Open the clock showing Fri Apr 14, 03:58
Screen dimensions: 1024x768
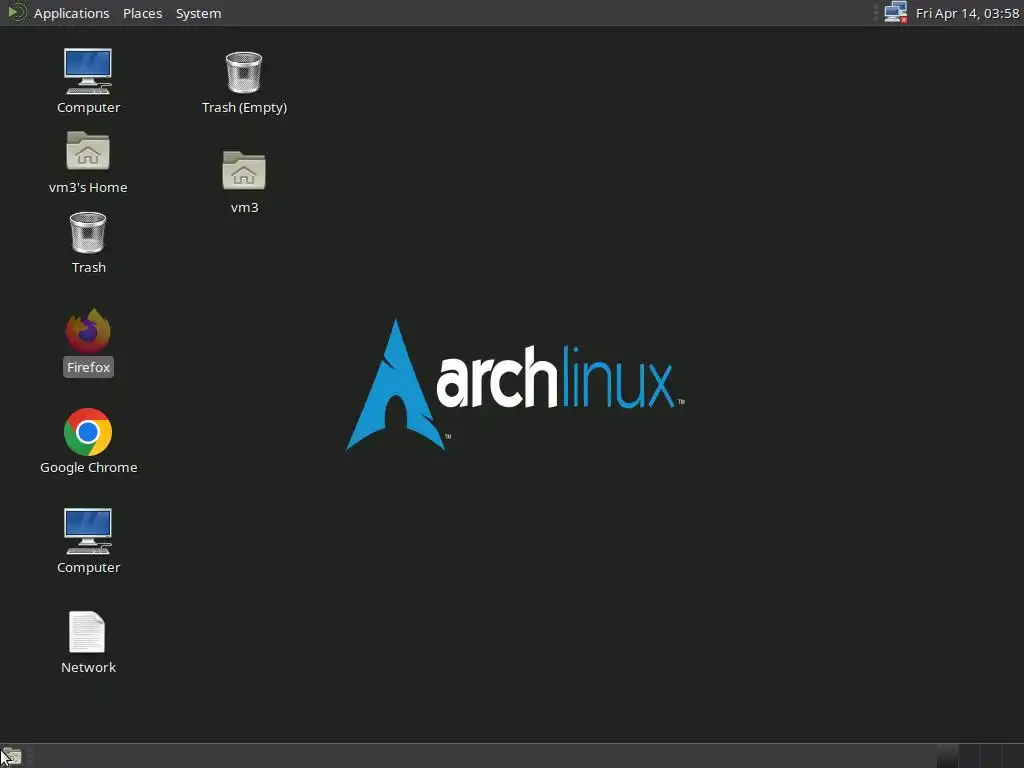(x=967, y=13)
